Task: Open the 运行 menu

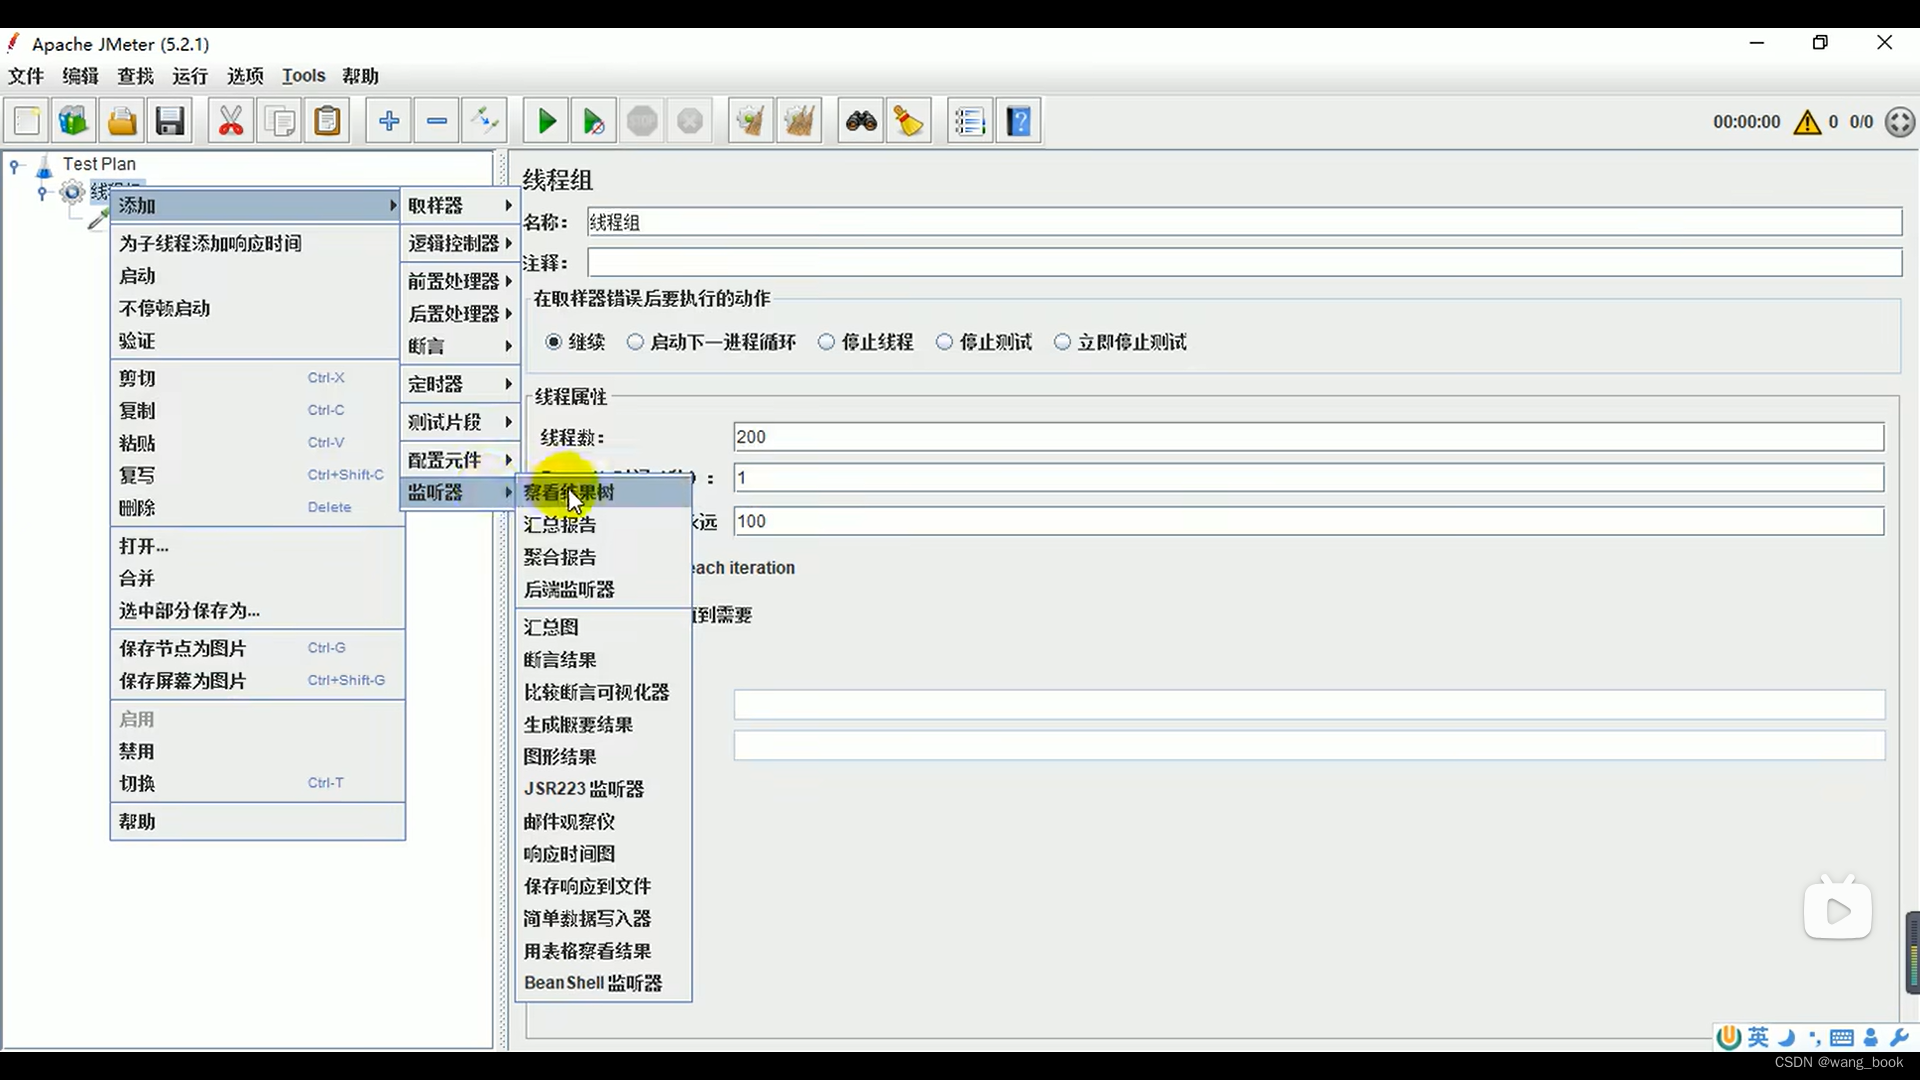Action: click(190, 76)
